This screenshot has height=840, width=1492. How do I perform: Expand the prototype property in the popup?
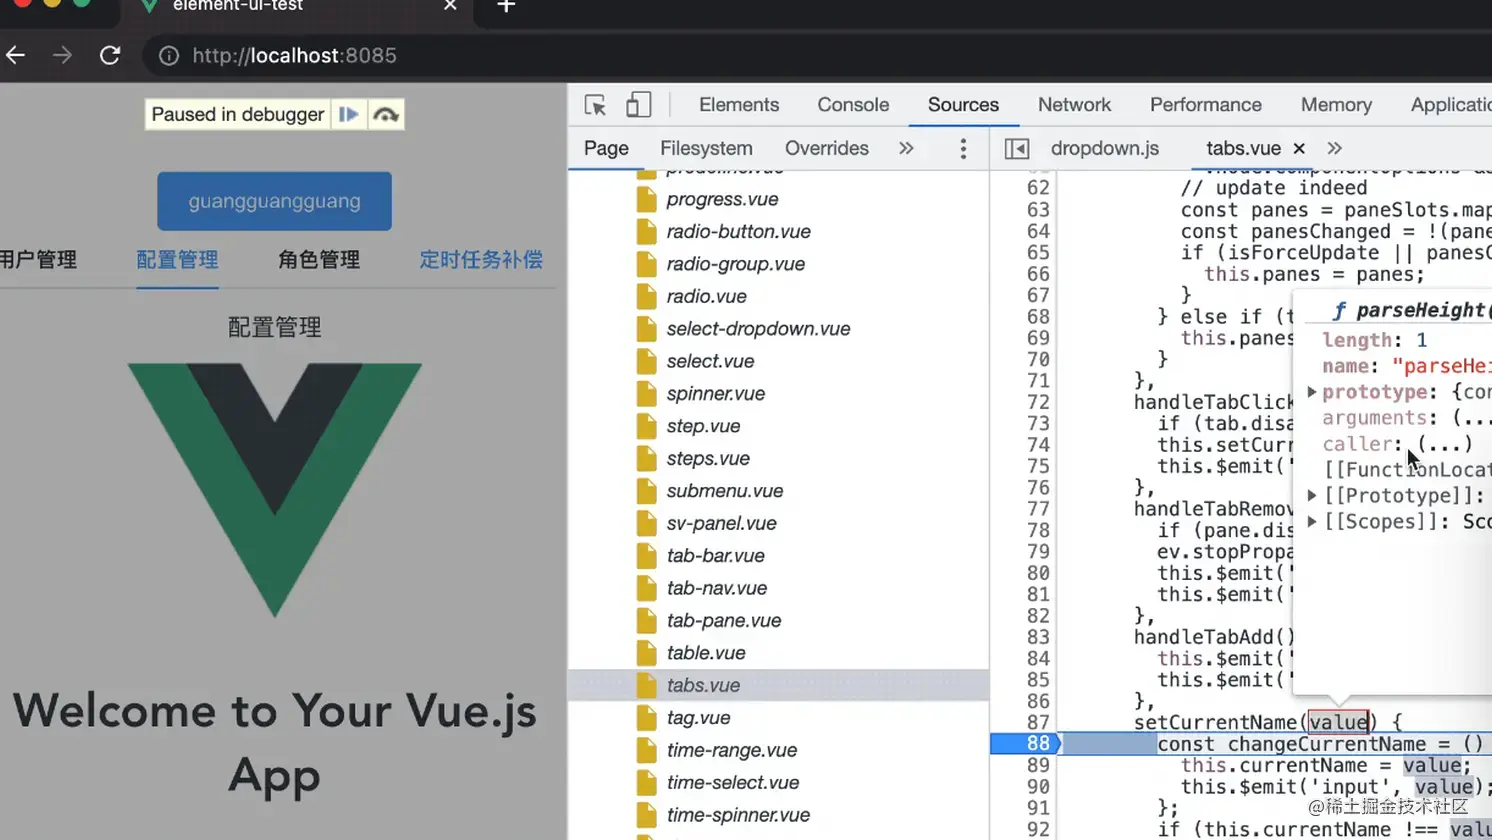[x=1311, y=392]
